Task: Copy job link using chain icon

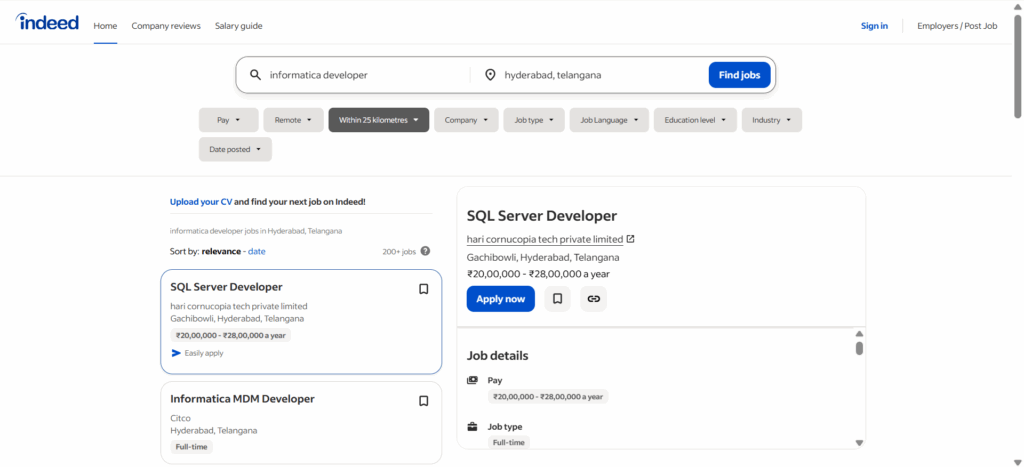Action: coord(594,299)
